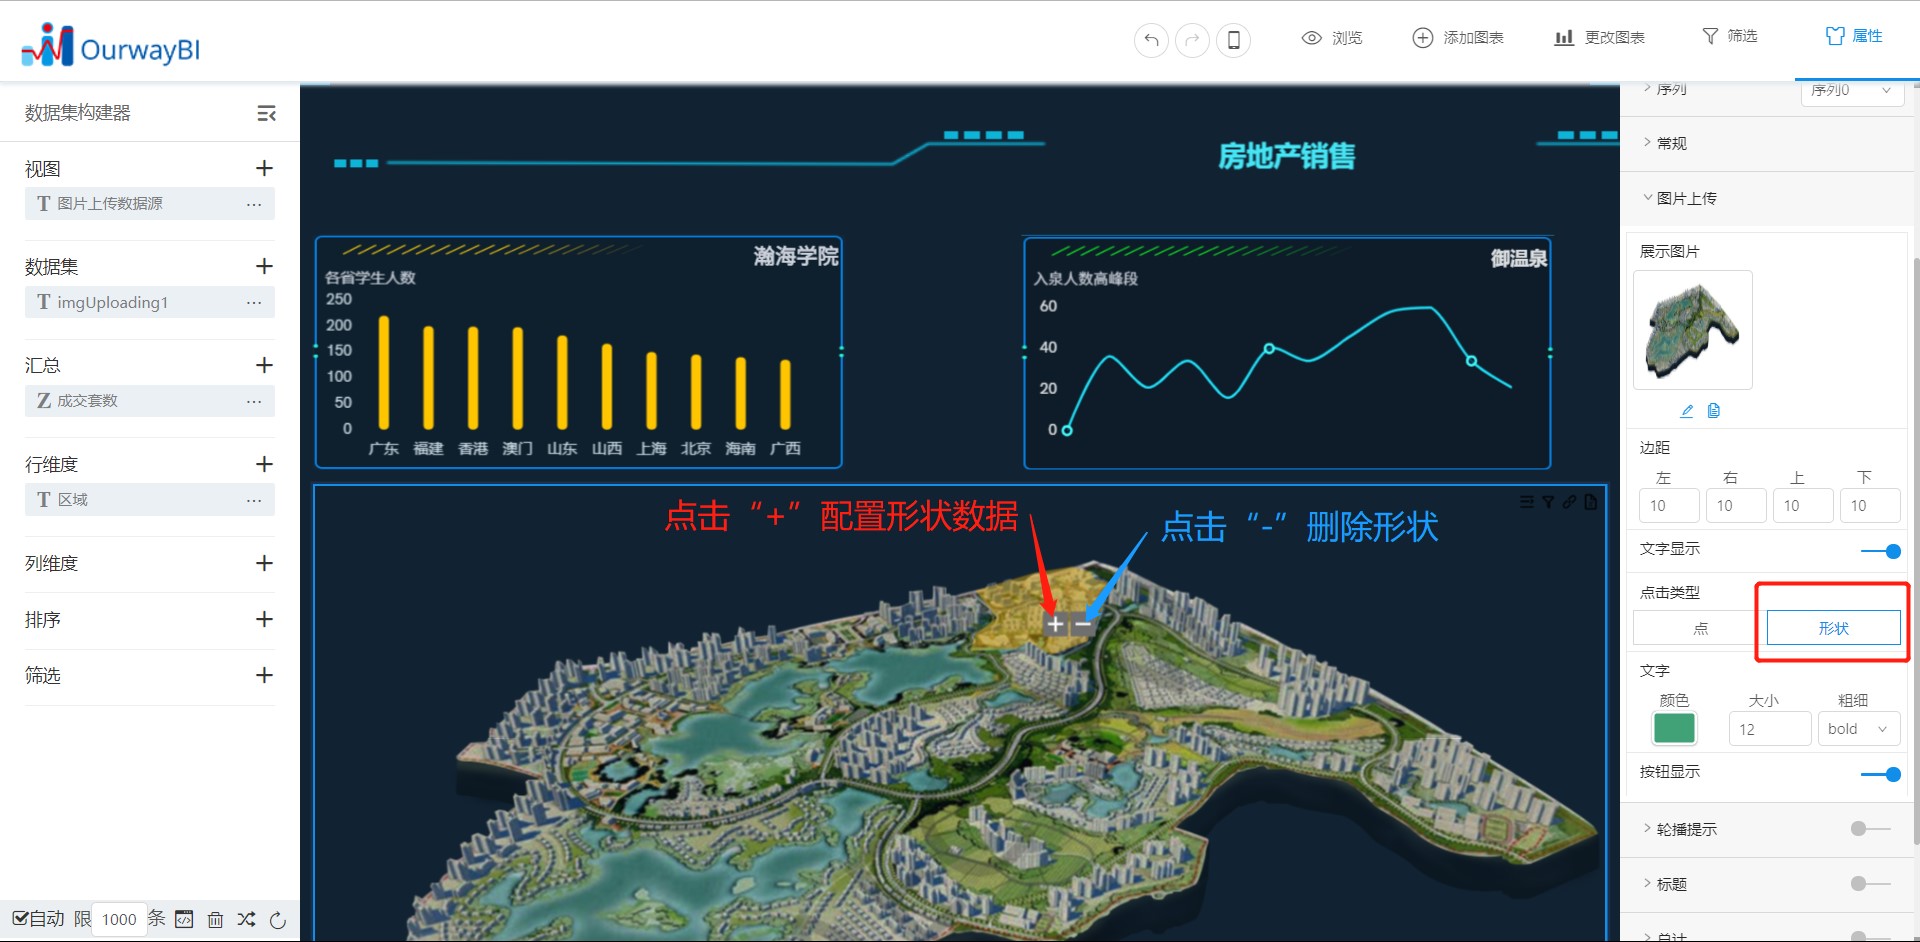Collapse the 数据集构建器 panel icon
The height and width of the screenshot is (942, 1920).
[x=266, y=113]
